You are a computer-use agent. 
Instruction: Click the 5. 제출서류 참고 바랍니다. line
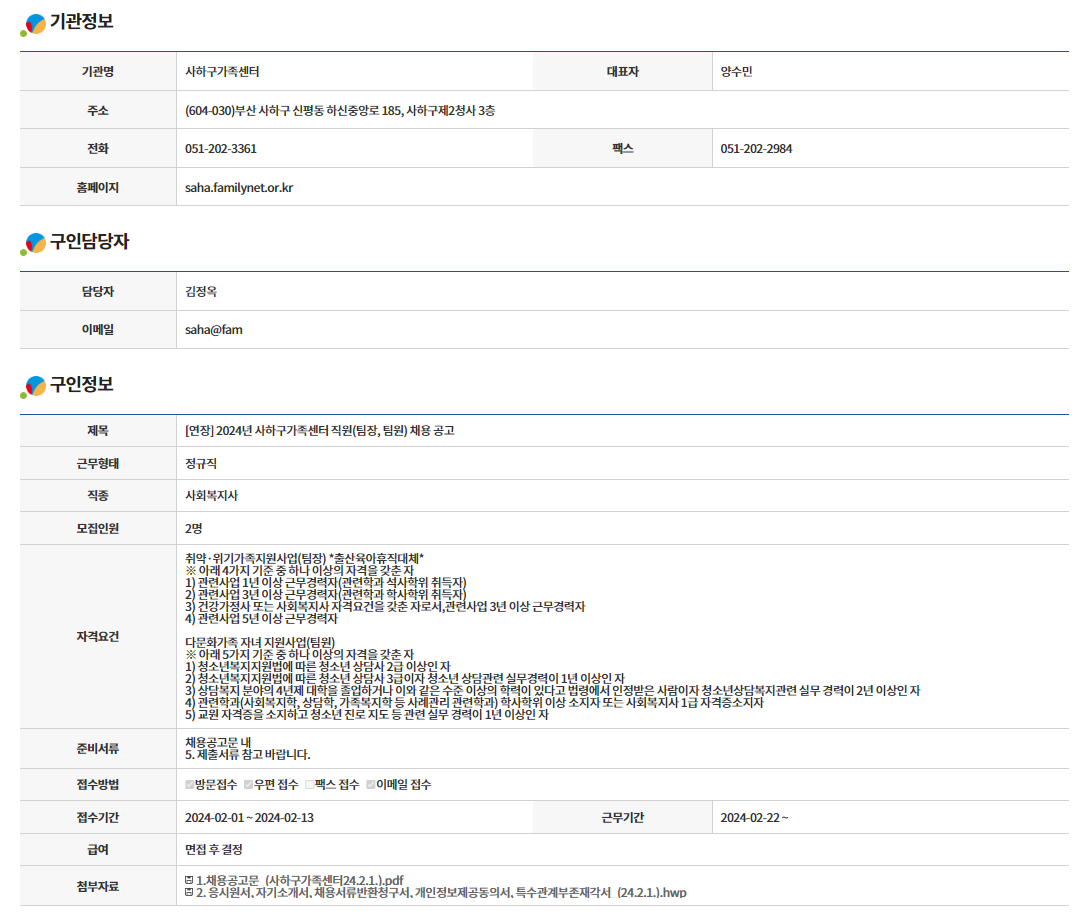tap(248, 755)
